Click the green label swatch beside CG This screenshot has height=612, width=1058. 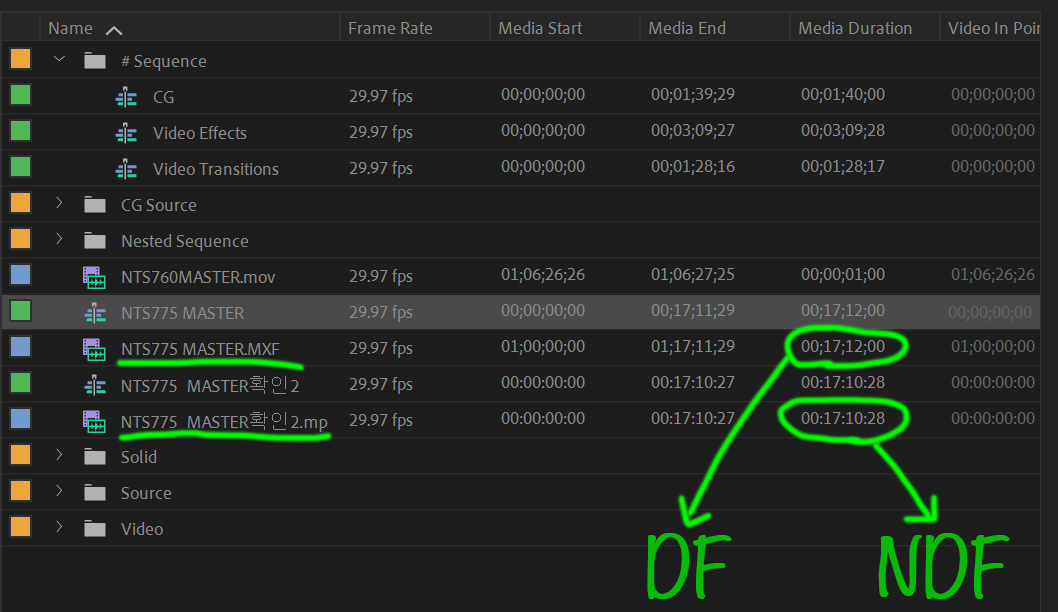coord(18,96)
